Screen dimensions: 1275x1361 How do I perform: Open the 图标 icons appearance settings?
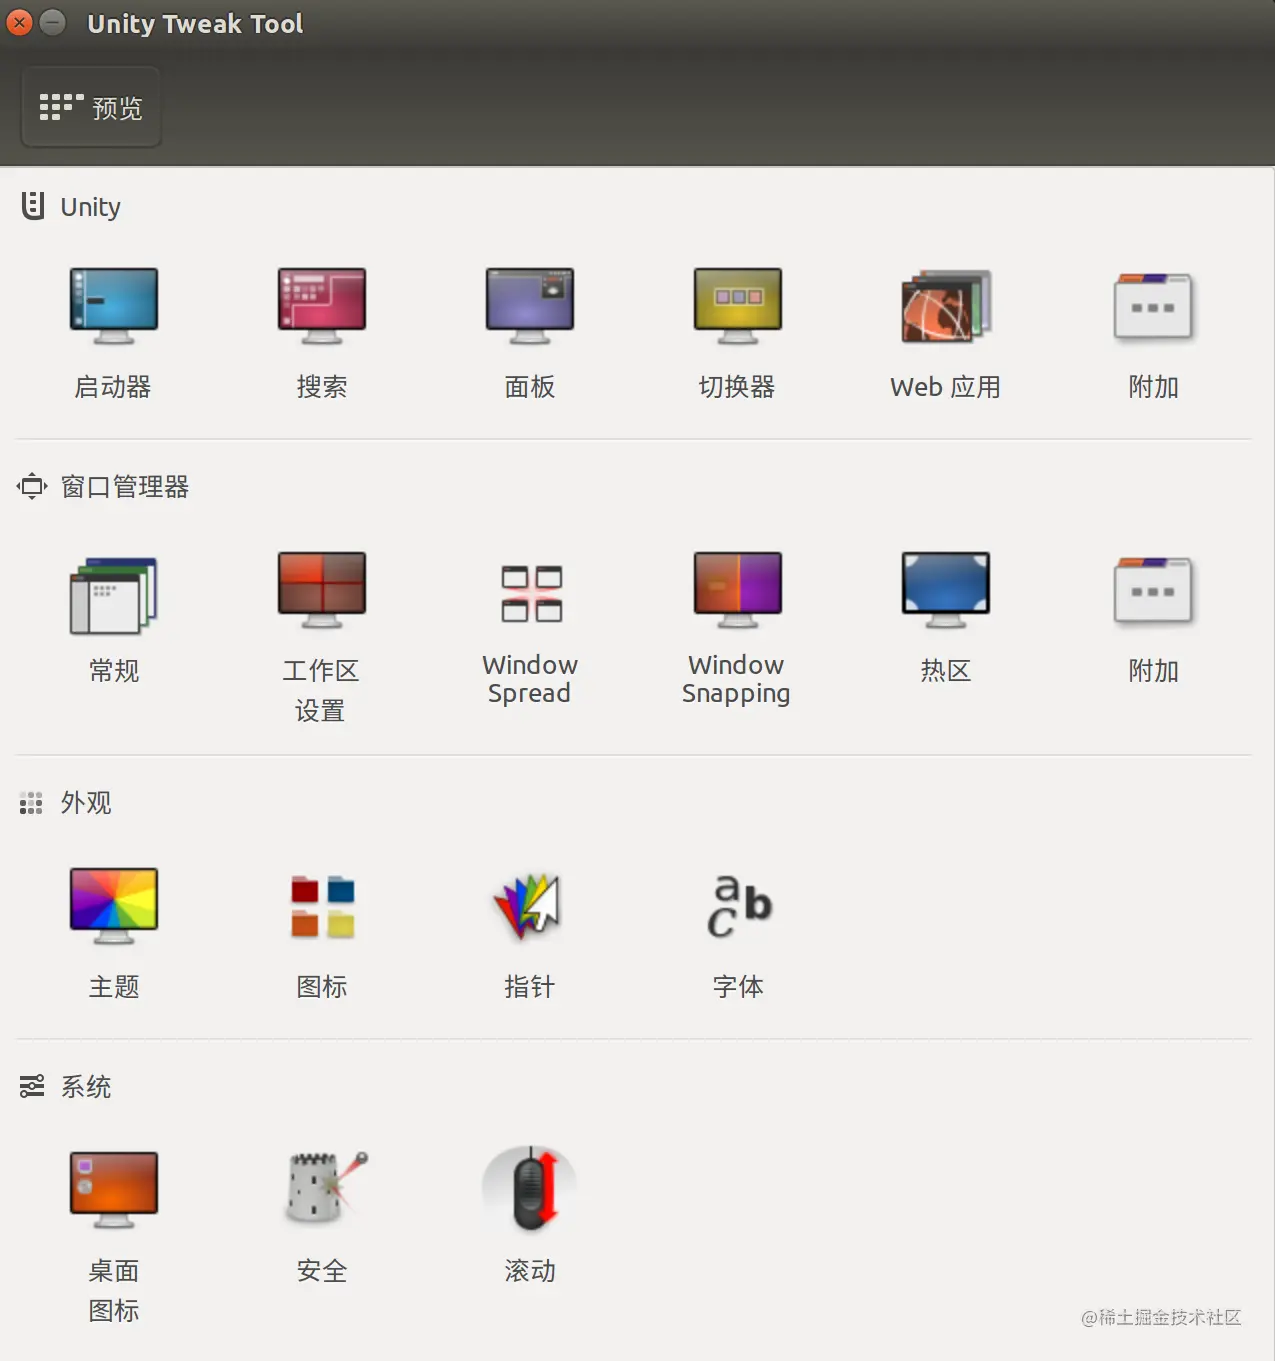click(322, 906)
